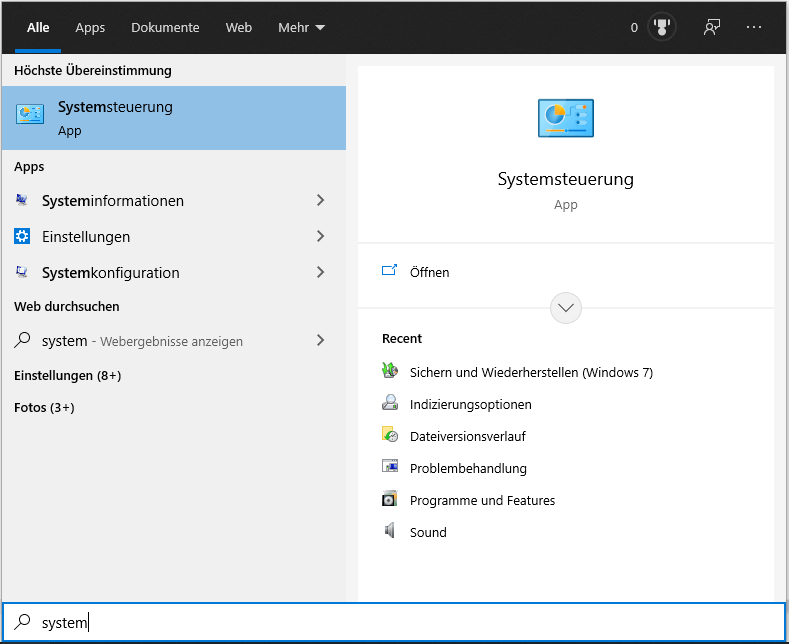
Task: Click the rewards trophy badge icon
Action: (x=661, y=27)
